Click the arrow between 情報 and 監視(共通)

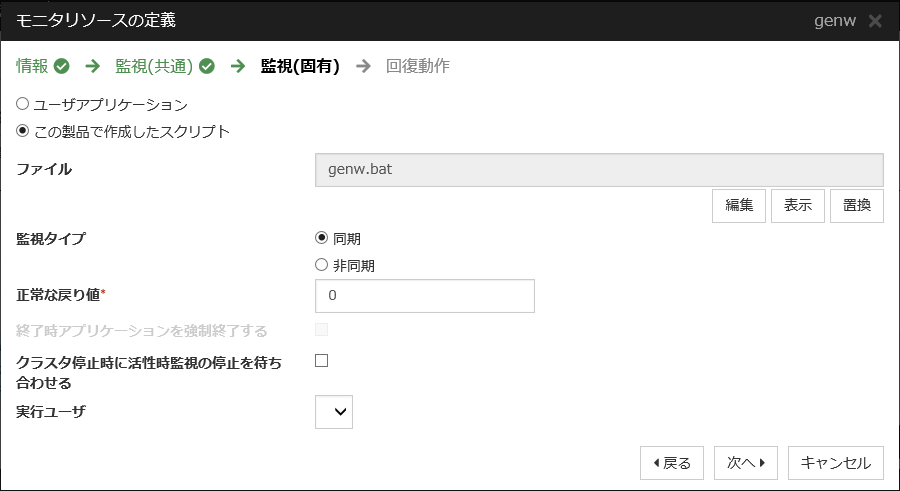93,67
